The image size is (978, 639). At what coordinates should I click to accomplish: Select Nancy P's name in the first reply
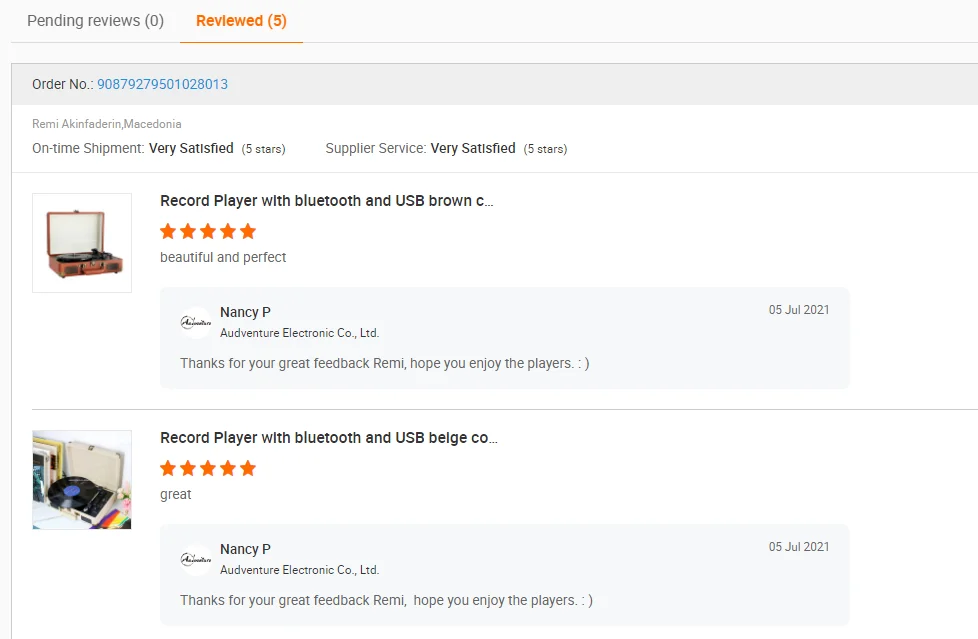click(245, 312)
